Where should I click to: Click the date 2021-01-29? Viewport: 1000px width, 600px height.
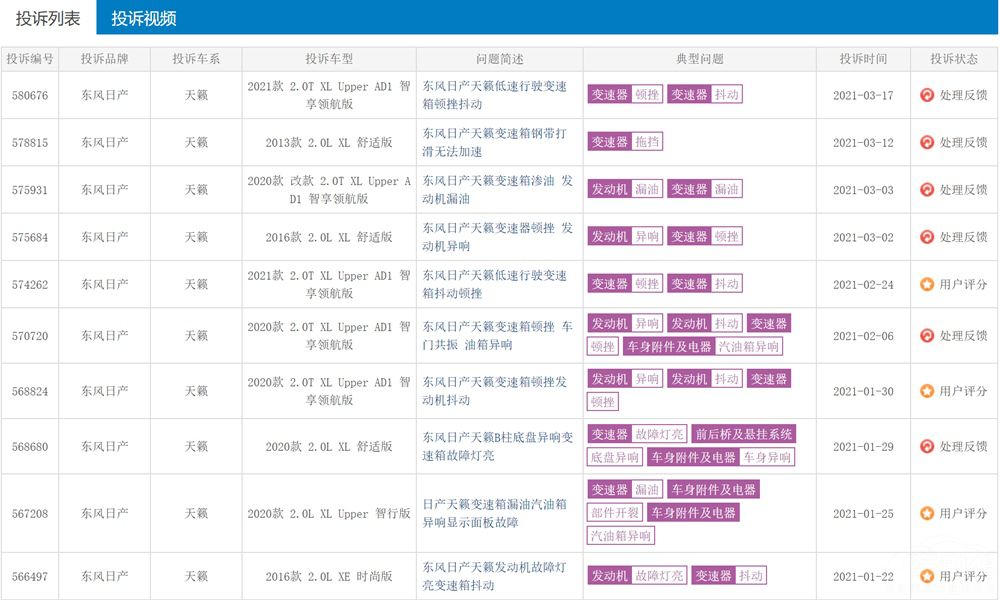point(863,446)
